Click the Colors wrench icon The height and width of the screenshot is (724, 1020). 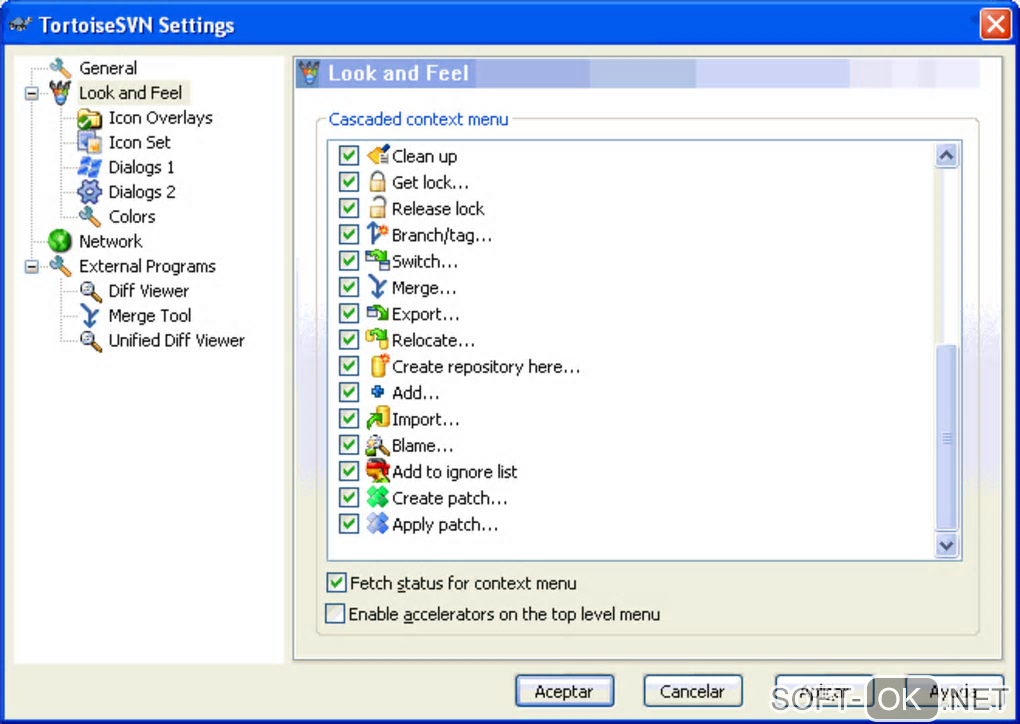pyautogui.click(x=89, y=217)
